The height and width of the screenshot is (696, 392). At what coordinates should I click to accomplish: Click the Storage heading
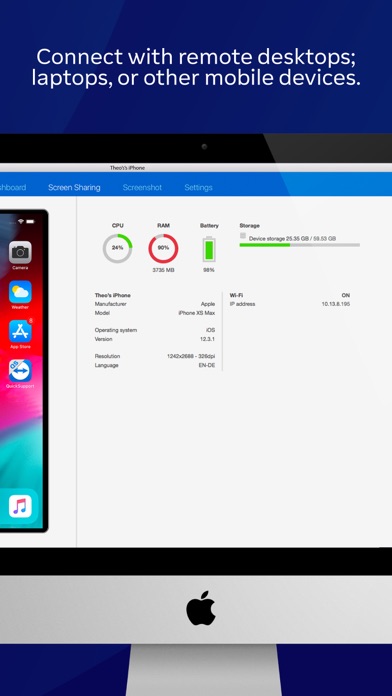[249, 225]
